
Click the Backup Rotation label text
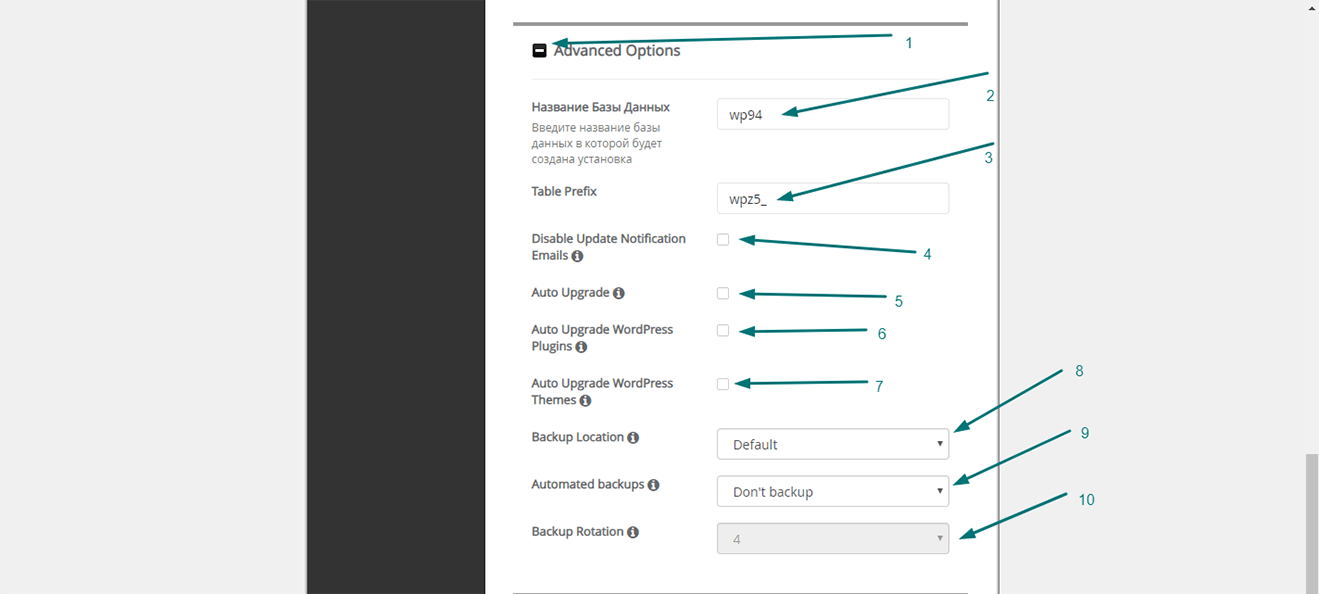click(577, 532)
